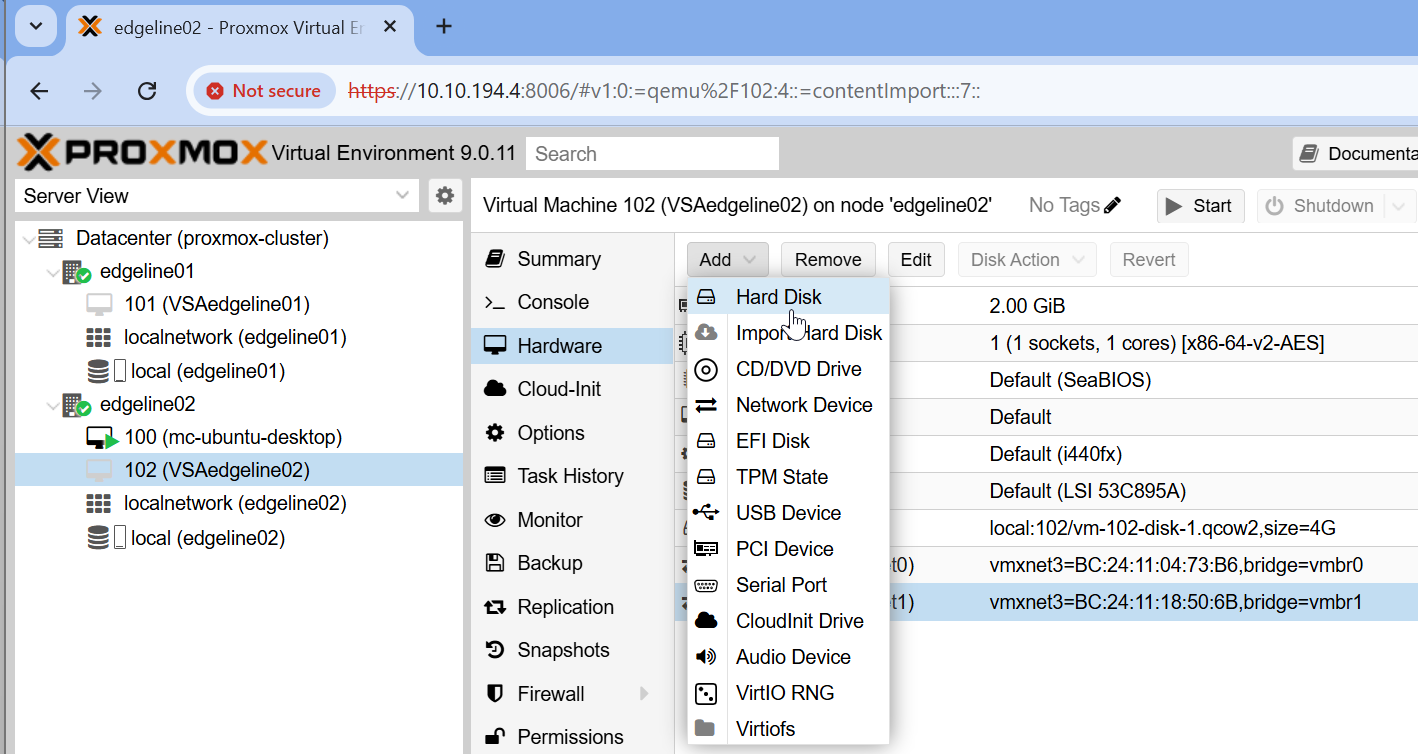1418x754 pixels.
Task: Click the Firewall shield icon
Action: (494, 694)
